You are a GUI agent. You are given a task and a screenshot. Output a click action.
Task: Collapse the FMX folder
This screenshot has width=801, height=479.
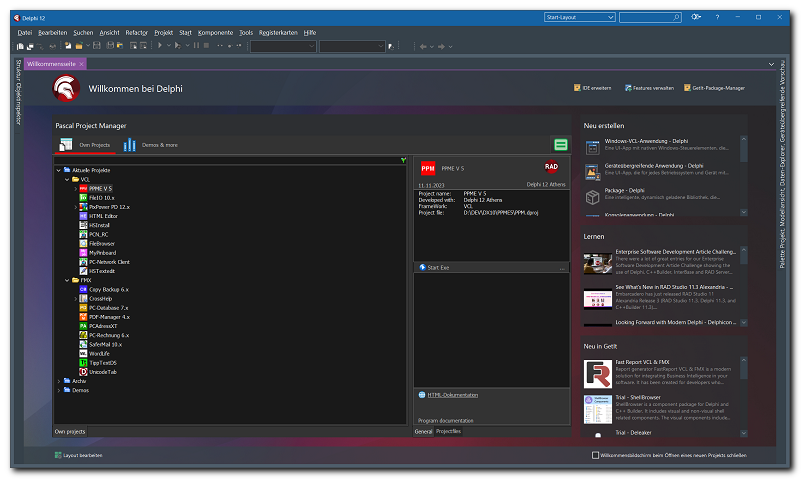67,280
